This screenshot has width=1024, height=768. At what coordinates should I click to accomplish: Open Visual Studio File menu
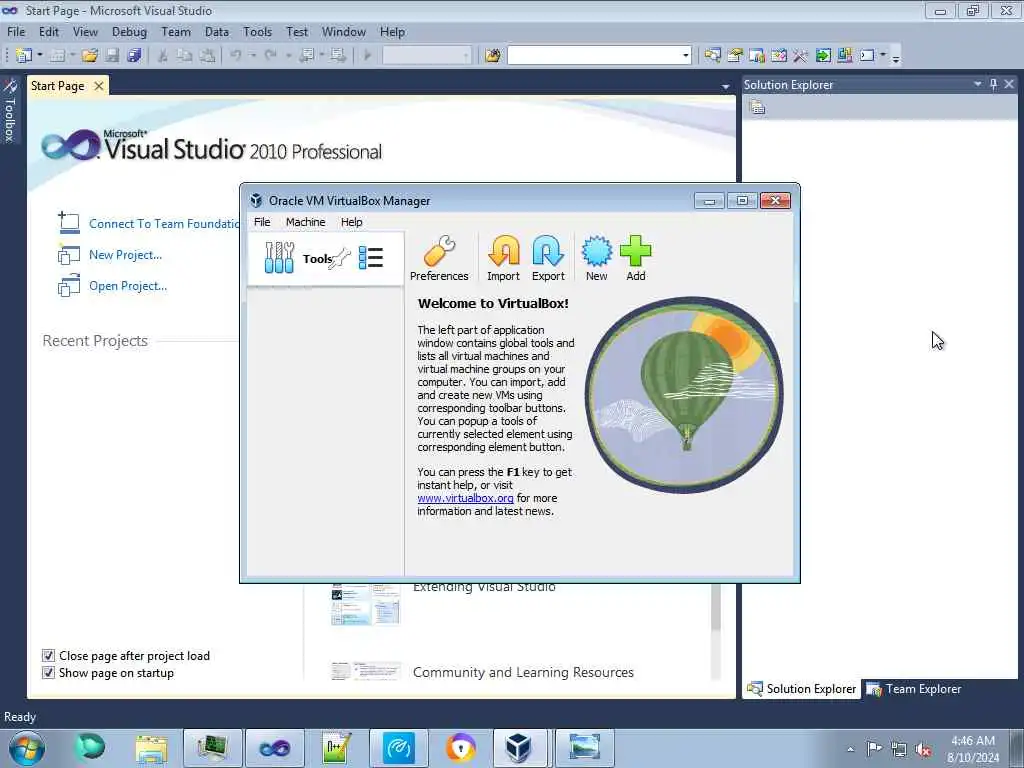16,32
